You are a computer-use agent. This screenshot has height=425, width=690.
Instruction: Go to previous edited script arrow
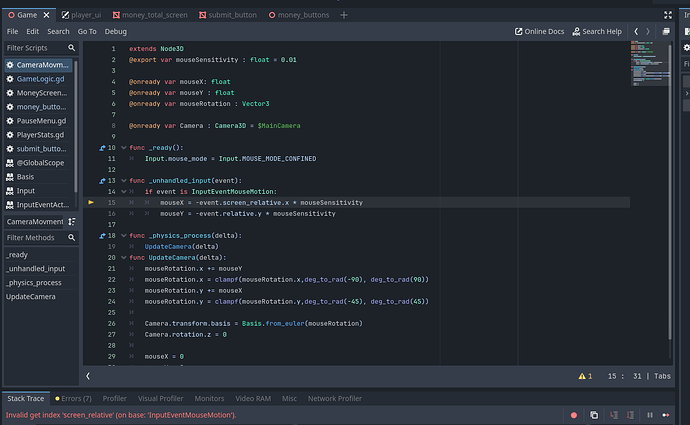[x=636, y=31]
